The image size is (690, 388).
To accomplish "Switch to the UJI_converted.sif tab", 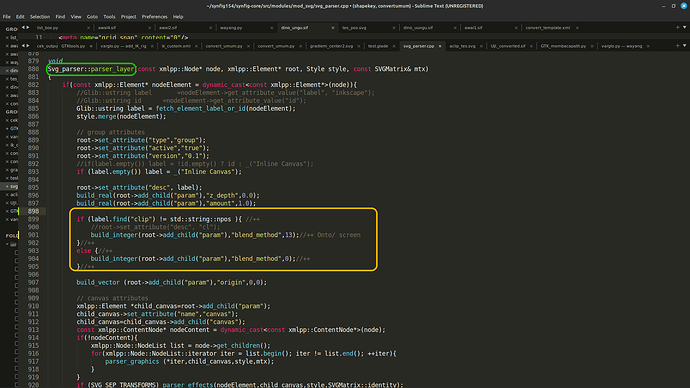I will coord(508,46).
